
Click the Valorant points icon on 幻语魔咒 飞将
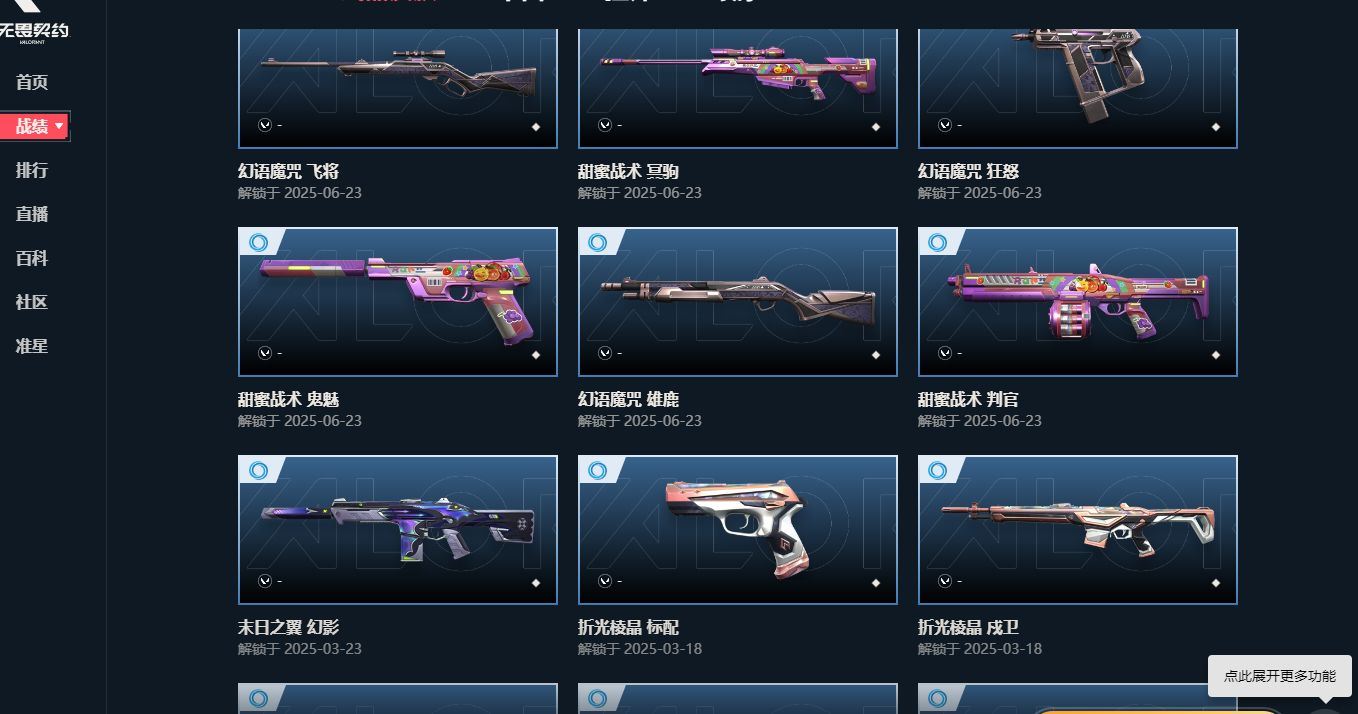265,125
